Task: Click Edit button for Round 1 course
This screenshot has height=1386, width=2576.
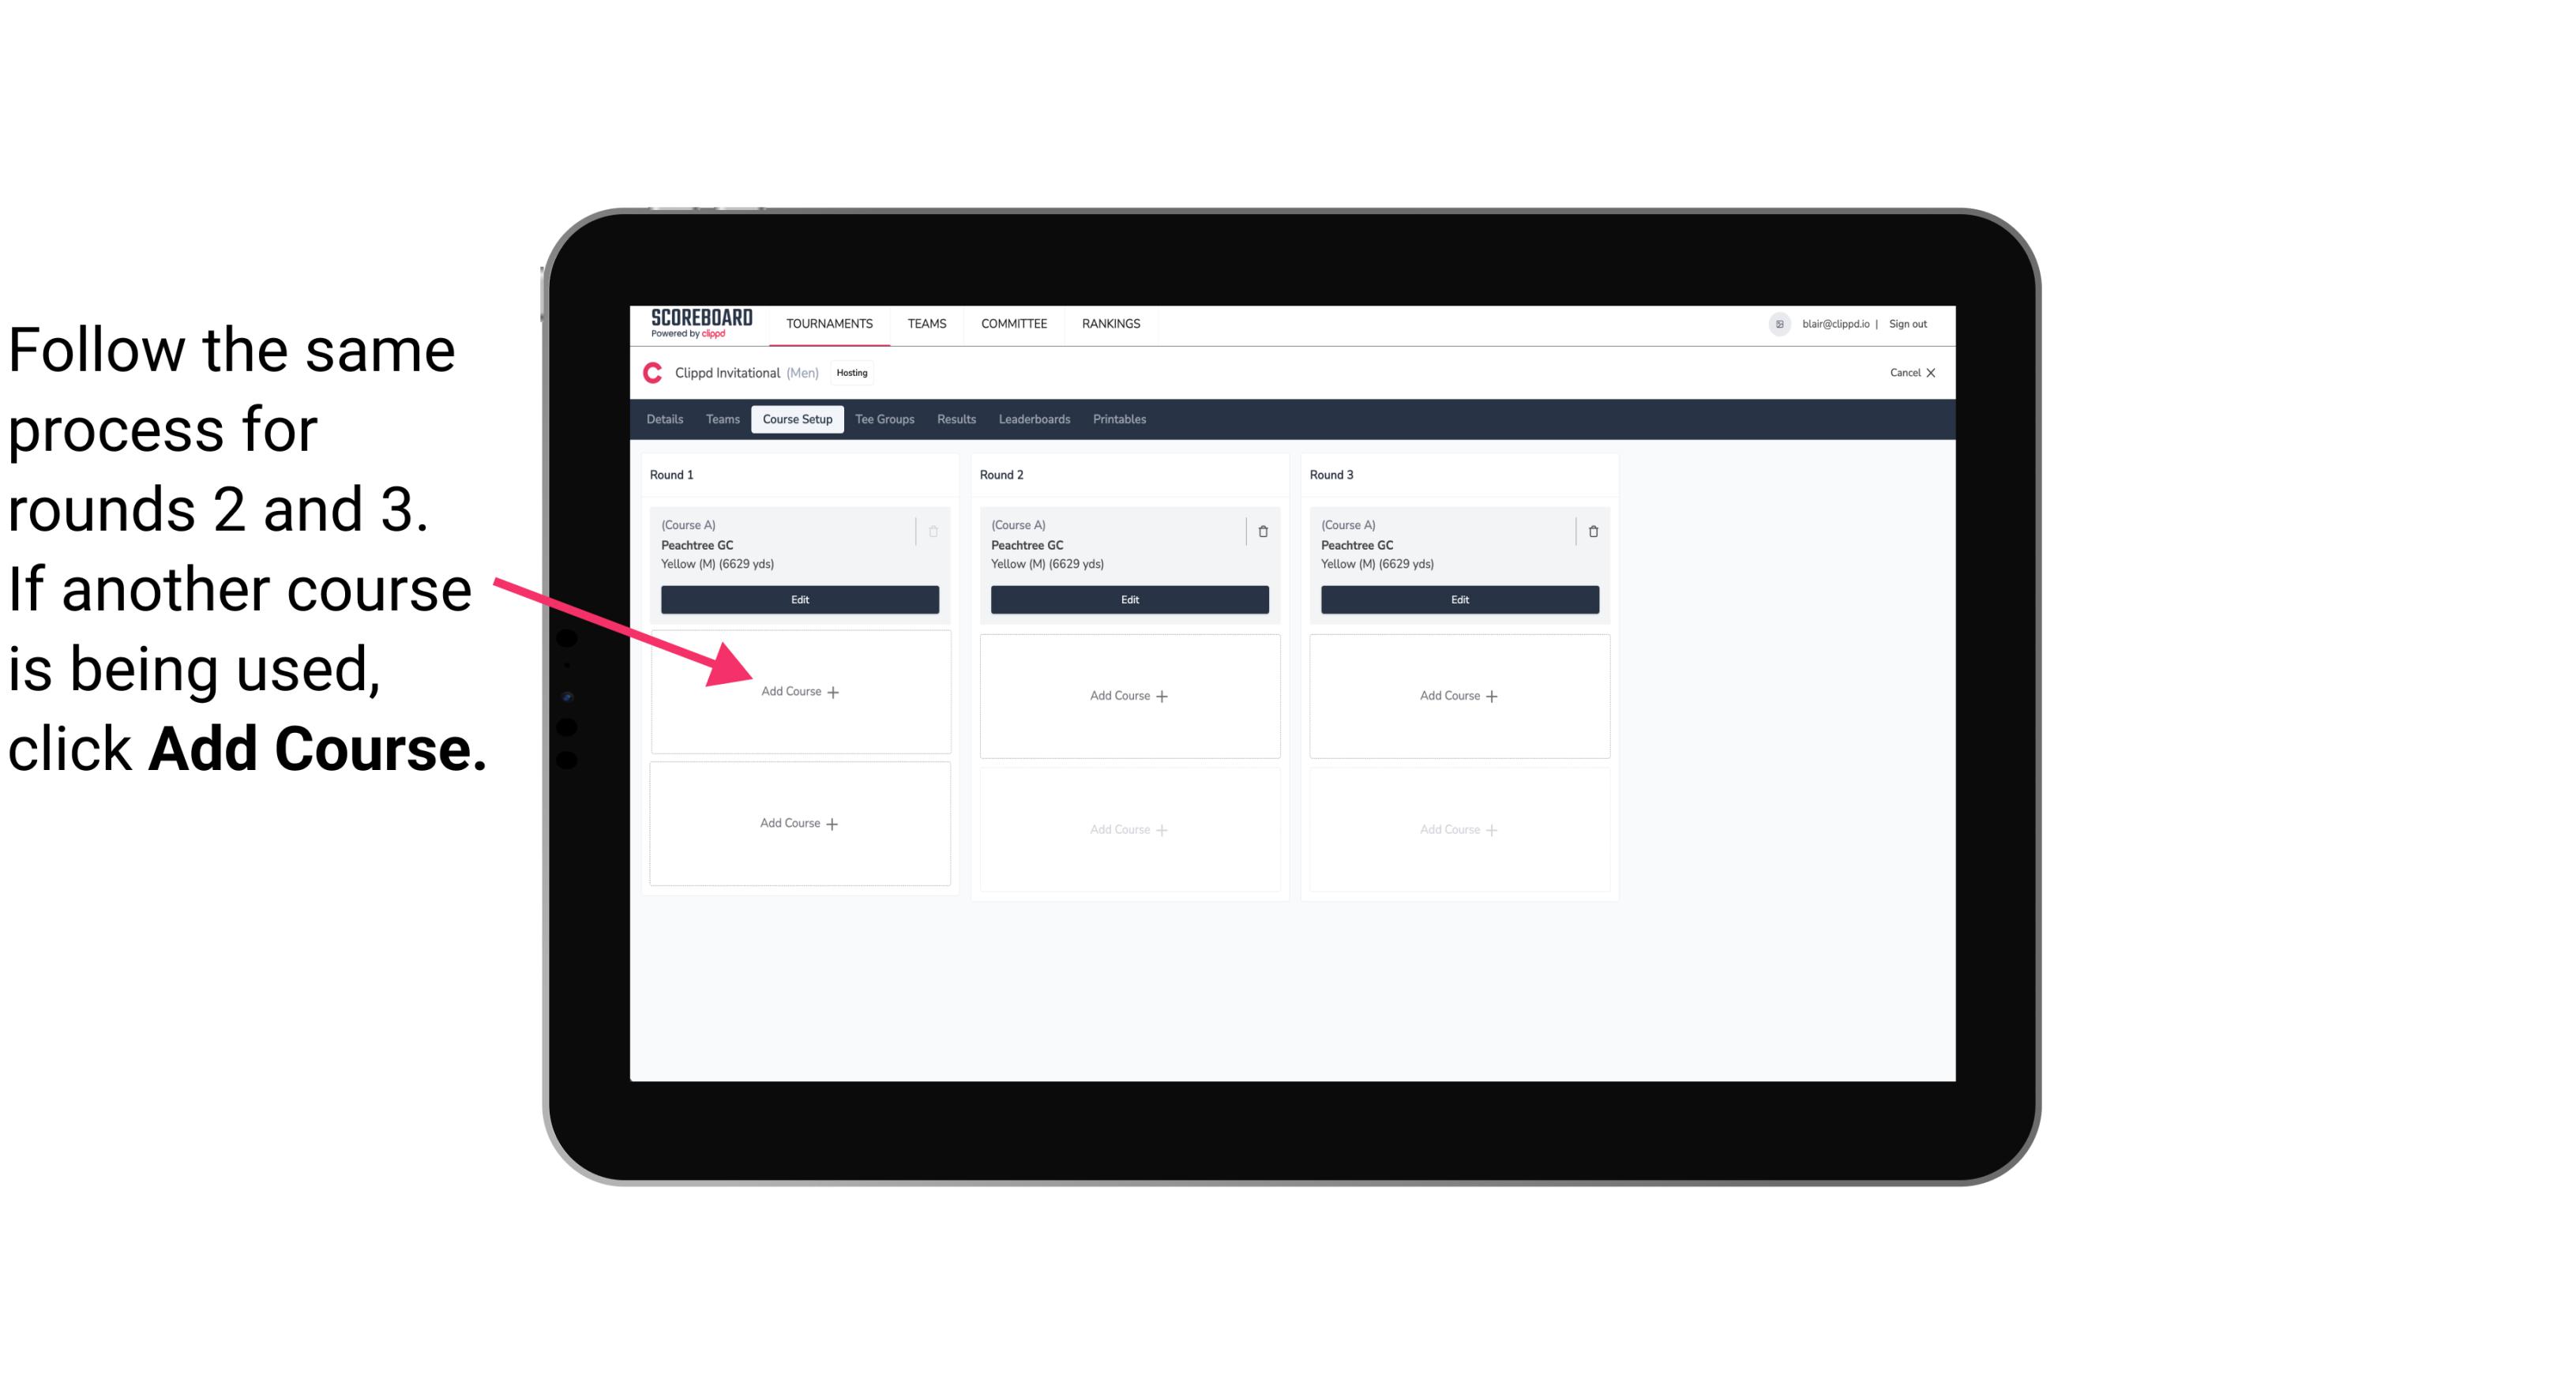Action: point(798,599)
